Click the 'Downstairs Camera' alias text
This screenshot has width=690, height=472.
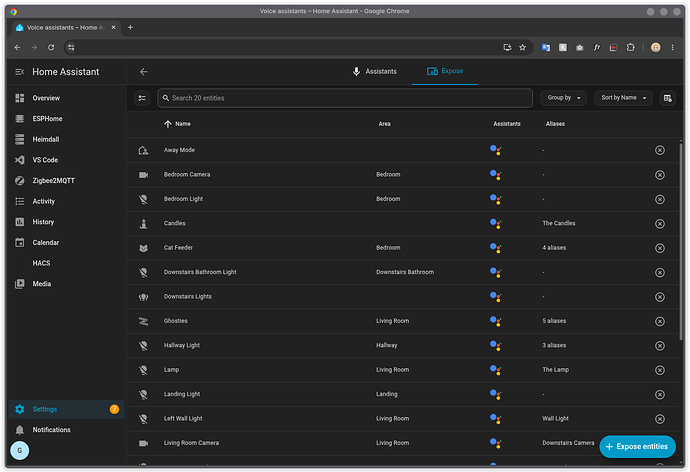[568, 443]
